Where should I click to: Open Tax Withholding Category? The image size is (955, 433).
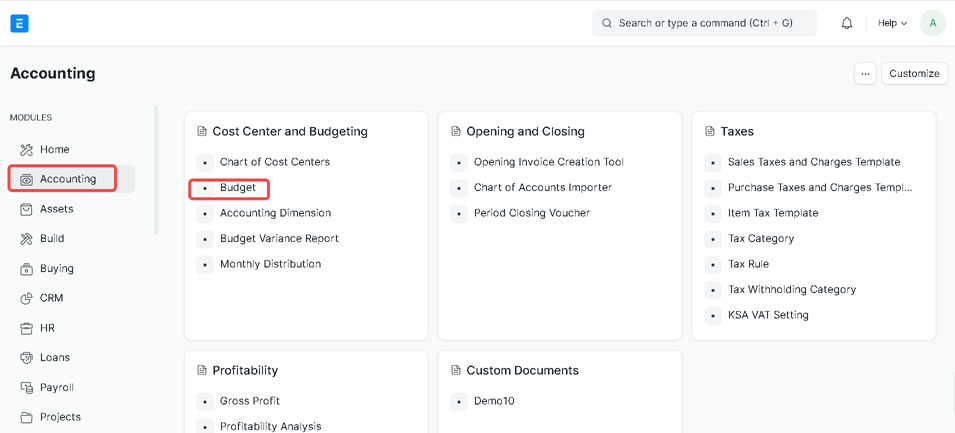791,290
